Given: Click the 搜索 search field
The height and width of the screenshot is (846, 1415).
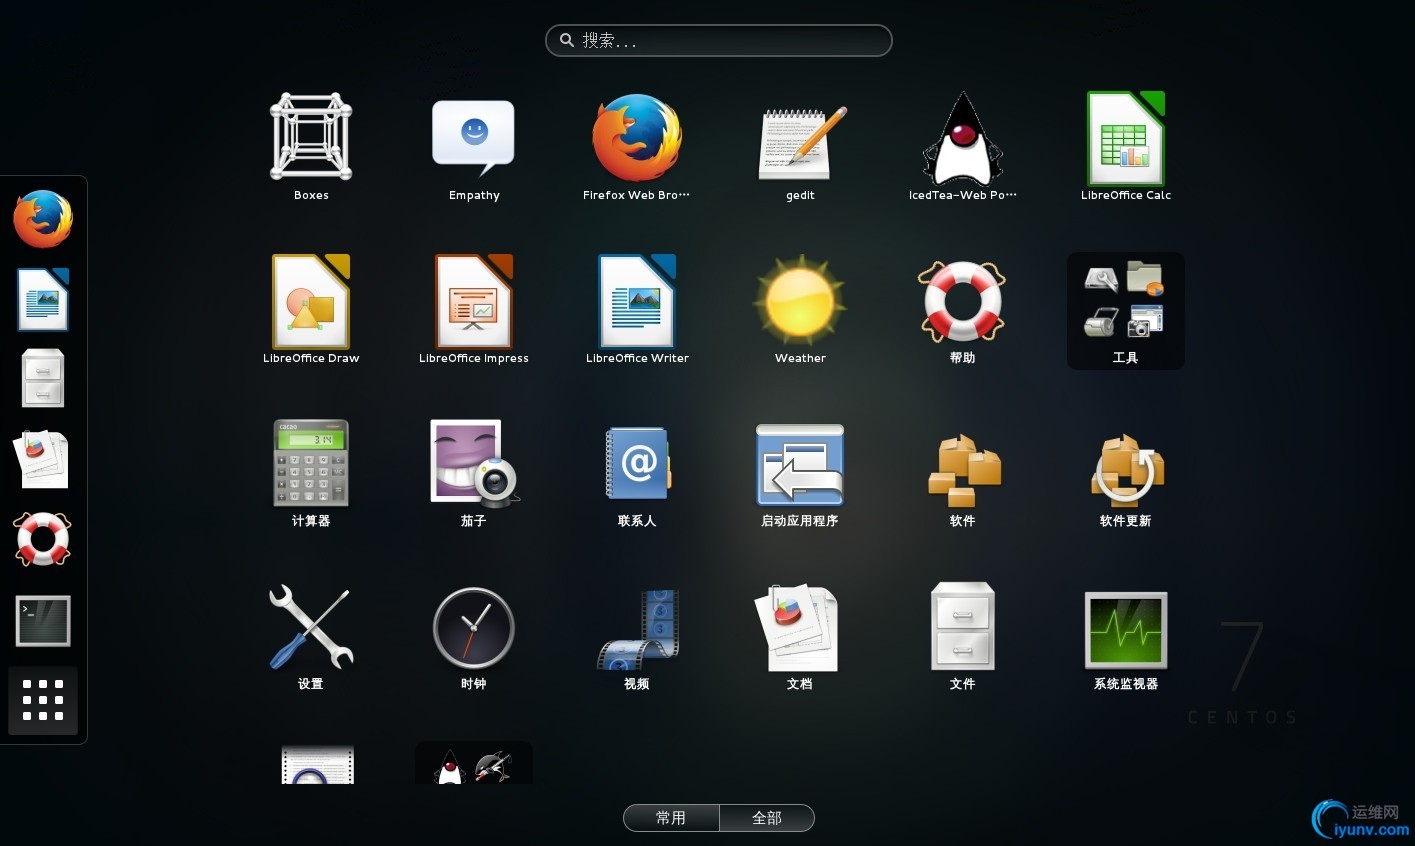Looking at the screenshot, I should coord(719,40).
